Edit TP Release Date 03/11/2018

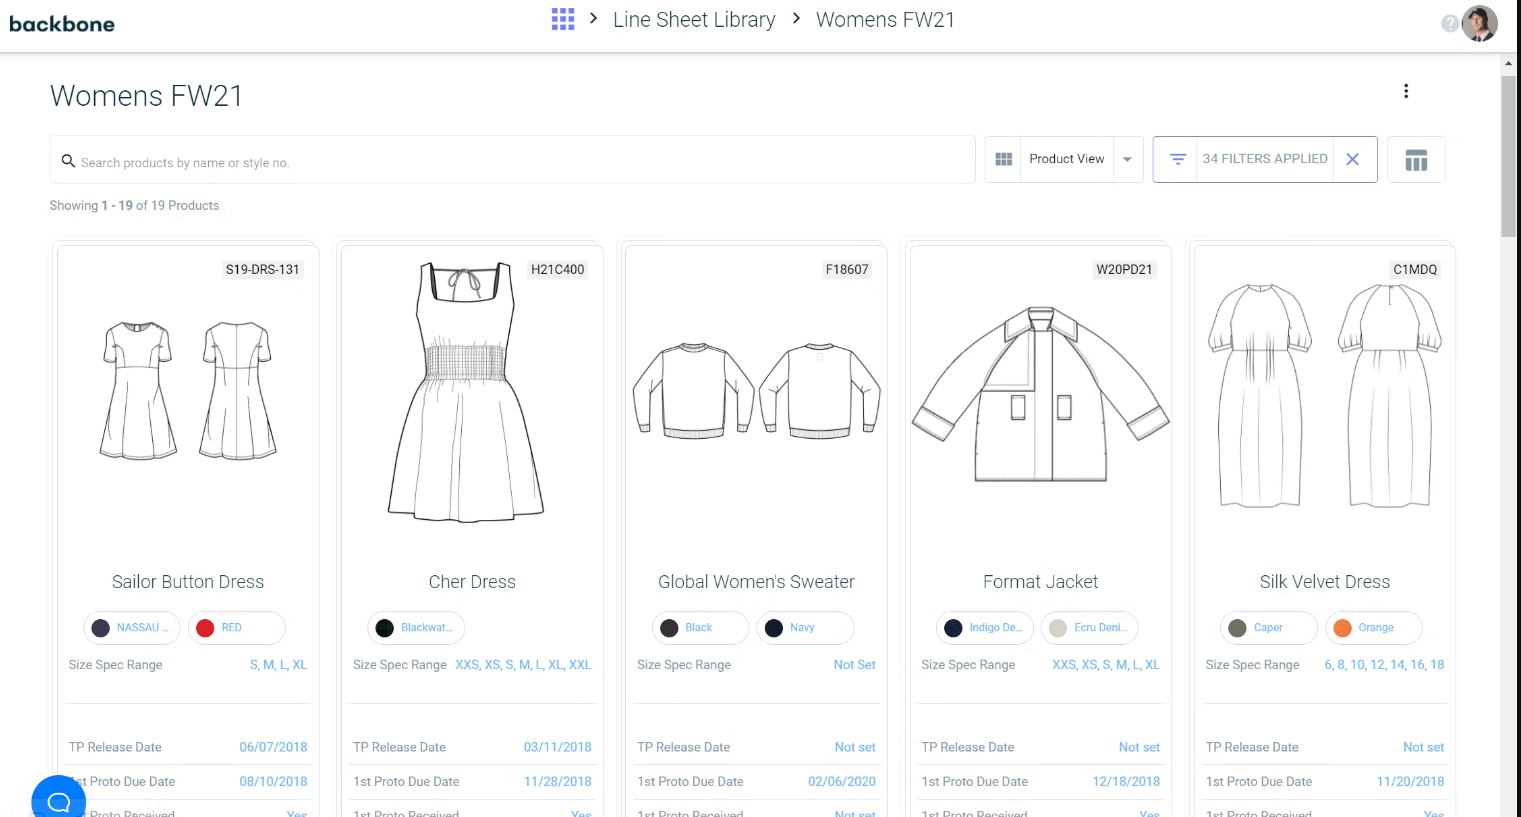pos(557,747)
